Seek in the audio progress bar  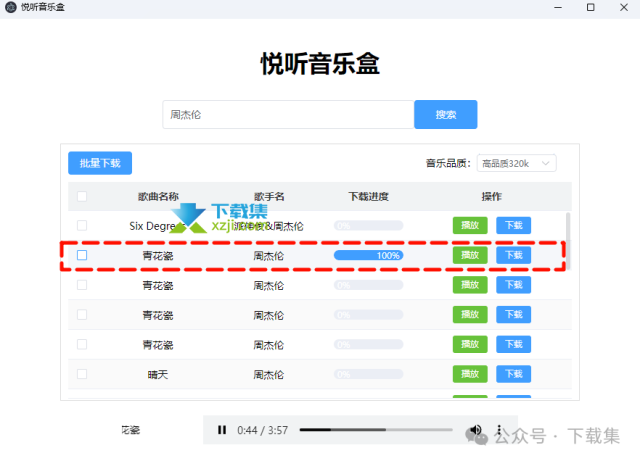click(x=376, y=430)
